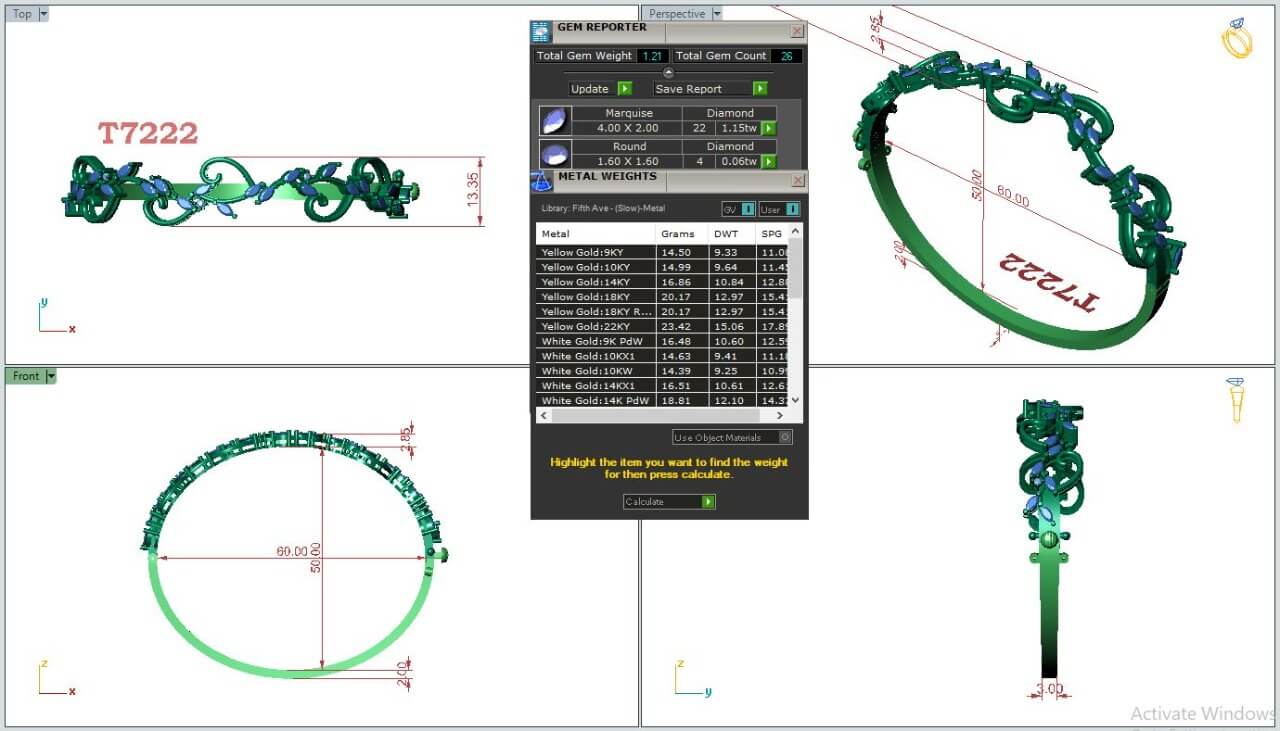The width and height of the screenshot is (1280, 731).
Task: Select the Front viewport tab label
Action: pyautogui.click(x=26, y=376)
